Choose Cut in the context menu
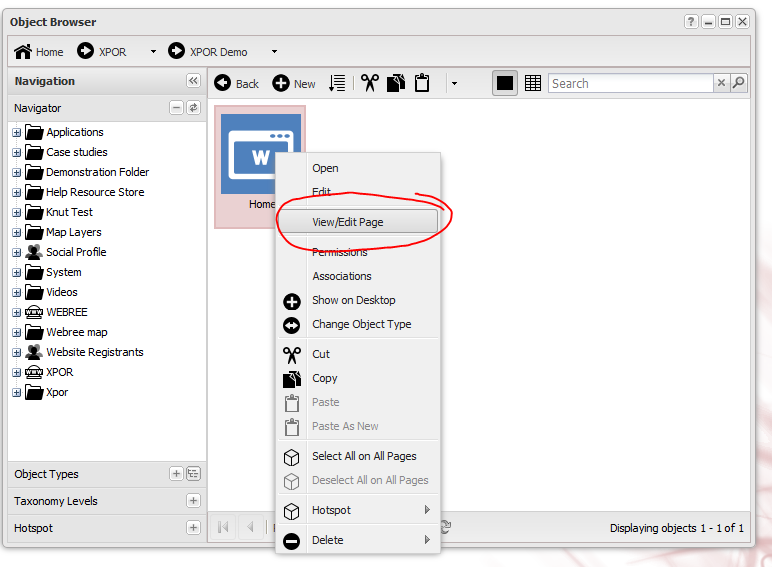Viewport: 772px width, 567px height. (x=358, y=354)
